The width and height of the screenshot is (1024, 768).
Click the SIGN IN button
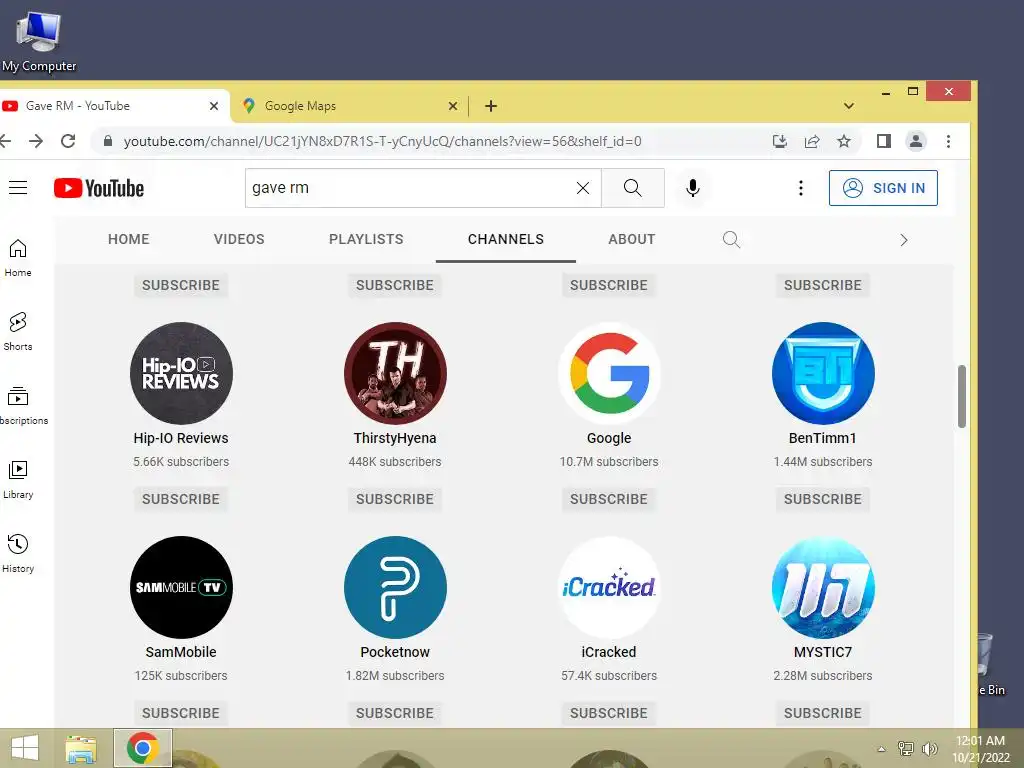point(883,188)
